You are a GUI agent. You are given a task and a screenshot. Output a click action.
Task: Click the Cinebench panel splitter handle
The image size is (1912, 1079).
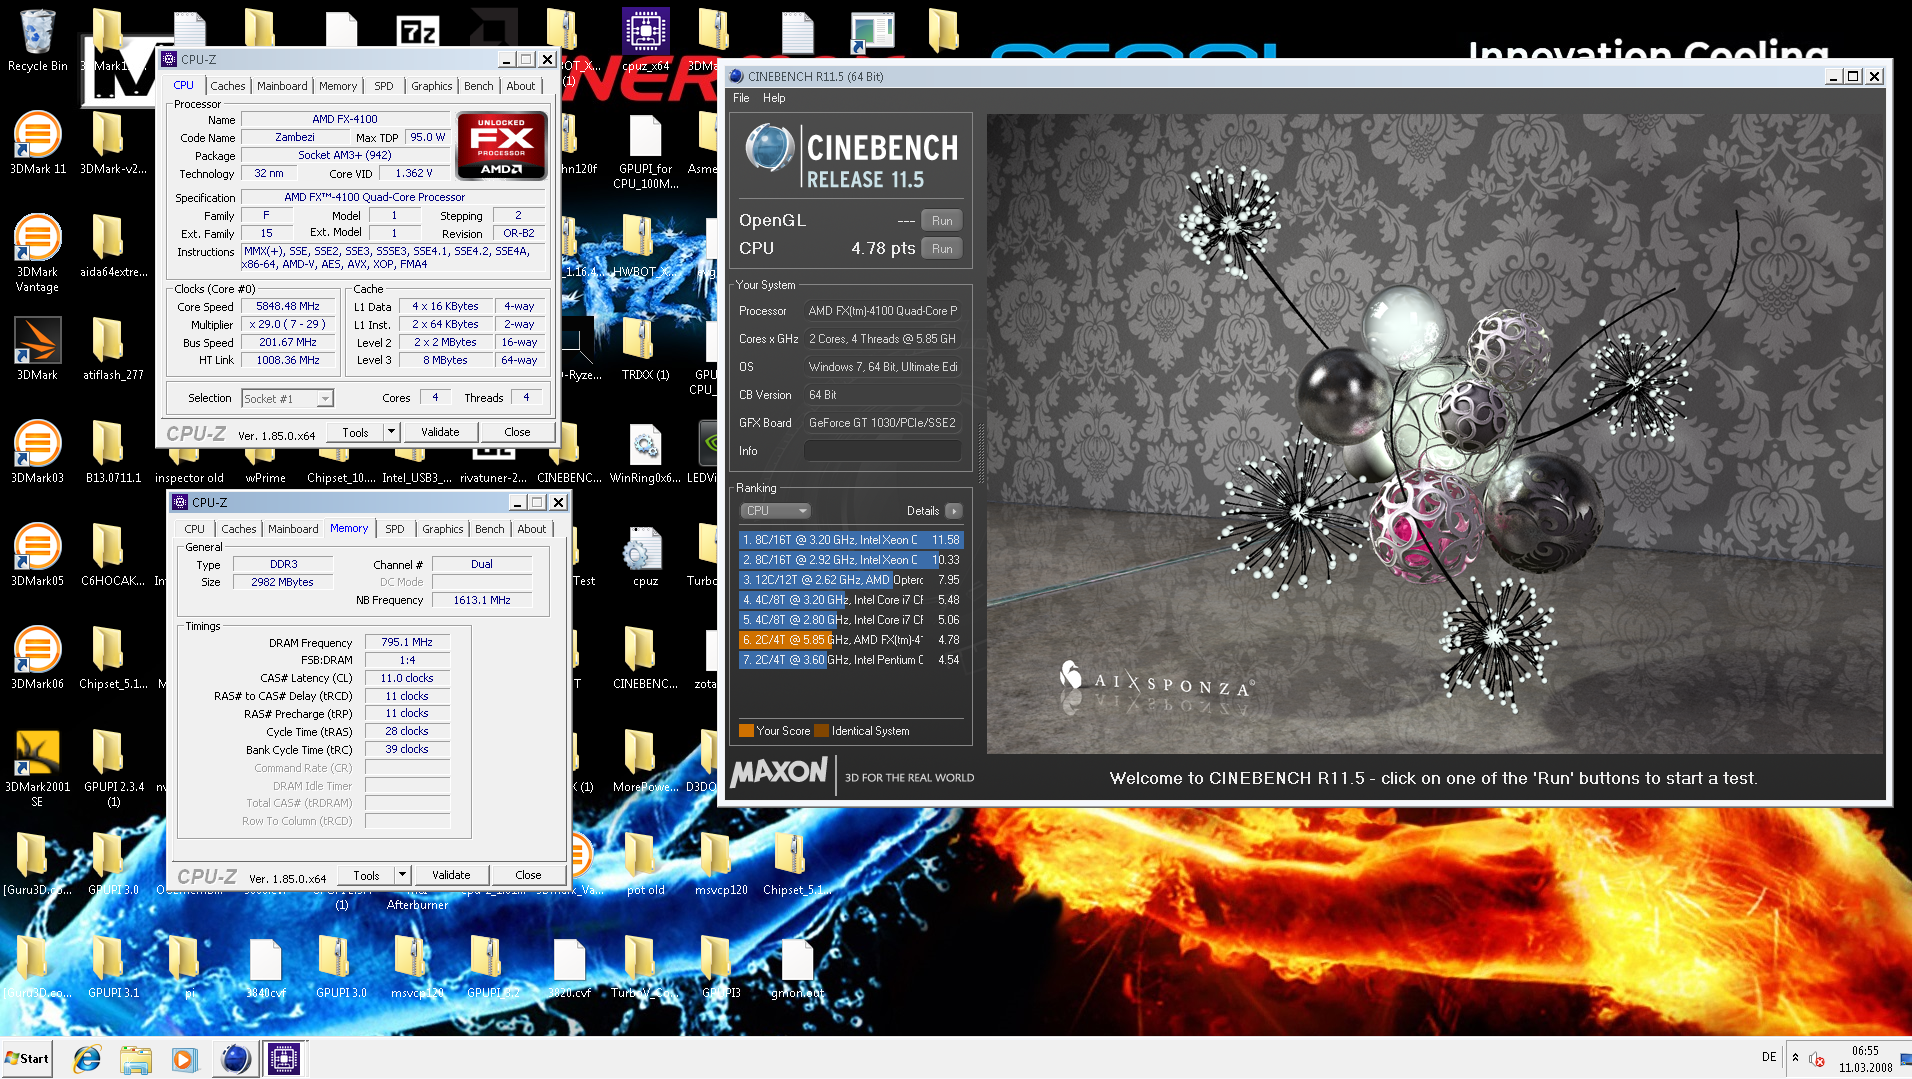pyautogui.click(x=980, y=452)
